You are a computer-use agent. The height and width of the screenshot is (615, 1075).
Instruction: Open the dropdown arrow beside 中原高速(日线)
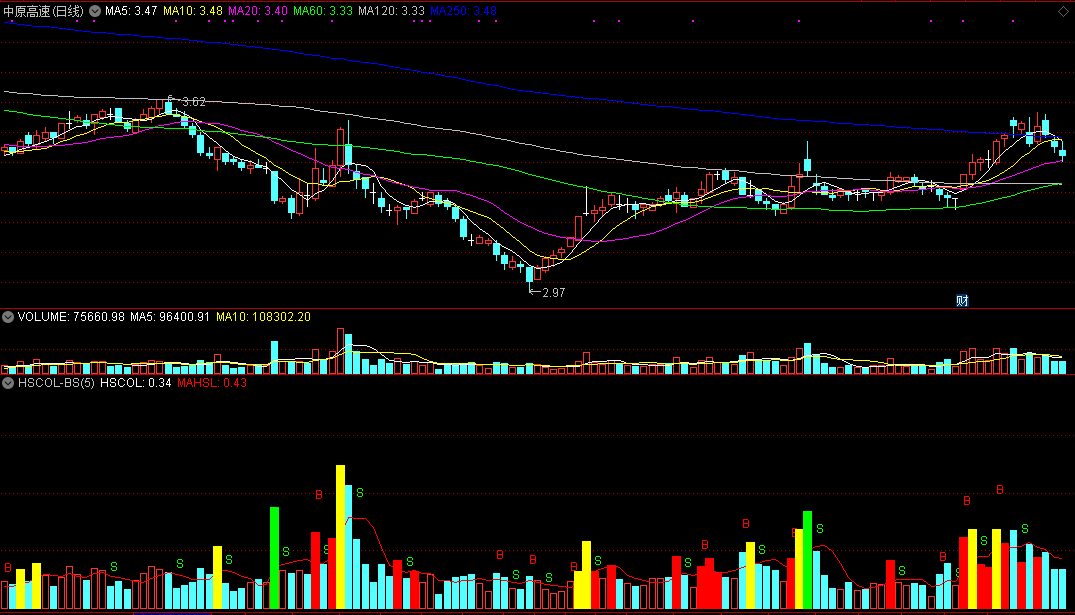pyautogui.click(x=95, y=11)
